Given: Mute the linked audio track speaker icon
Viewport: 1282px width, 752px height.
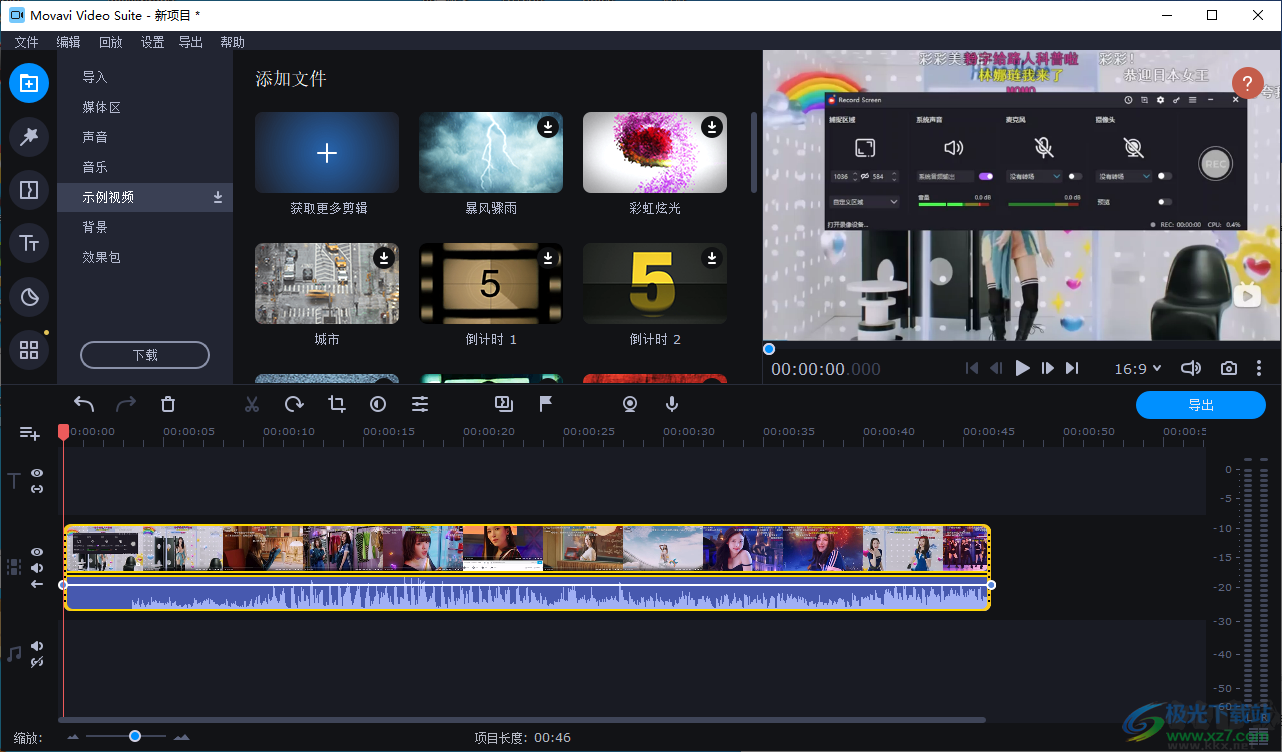Looking at the screenshot, I should (36, 567).
